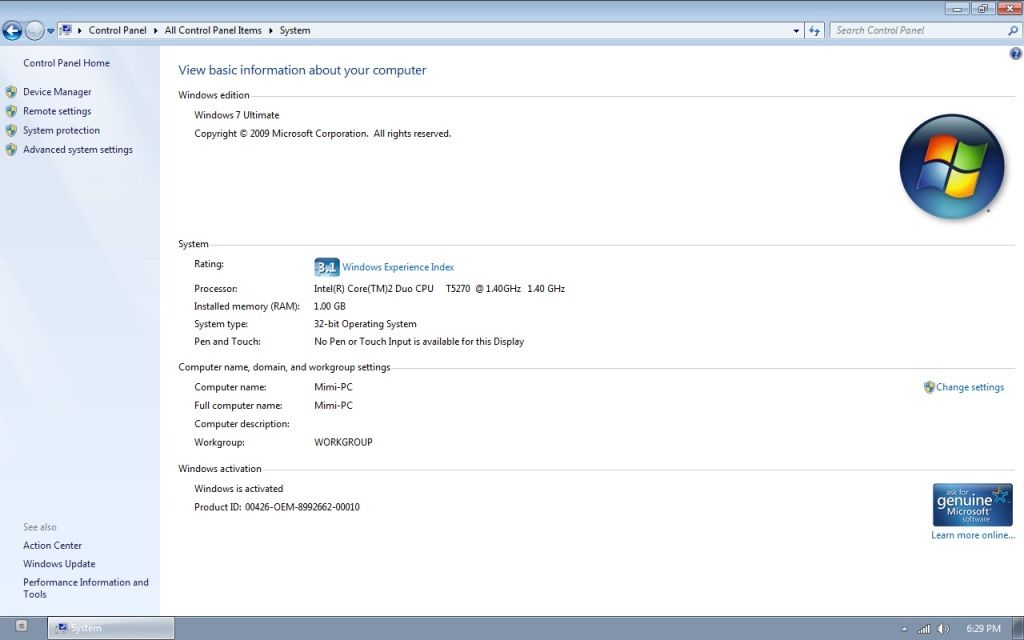Click the magnifier search icon
Image resolution: width=1024 pixels, height=640 pixels.
(x=1013, y=30)
